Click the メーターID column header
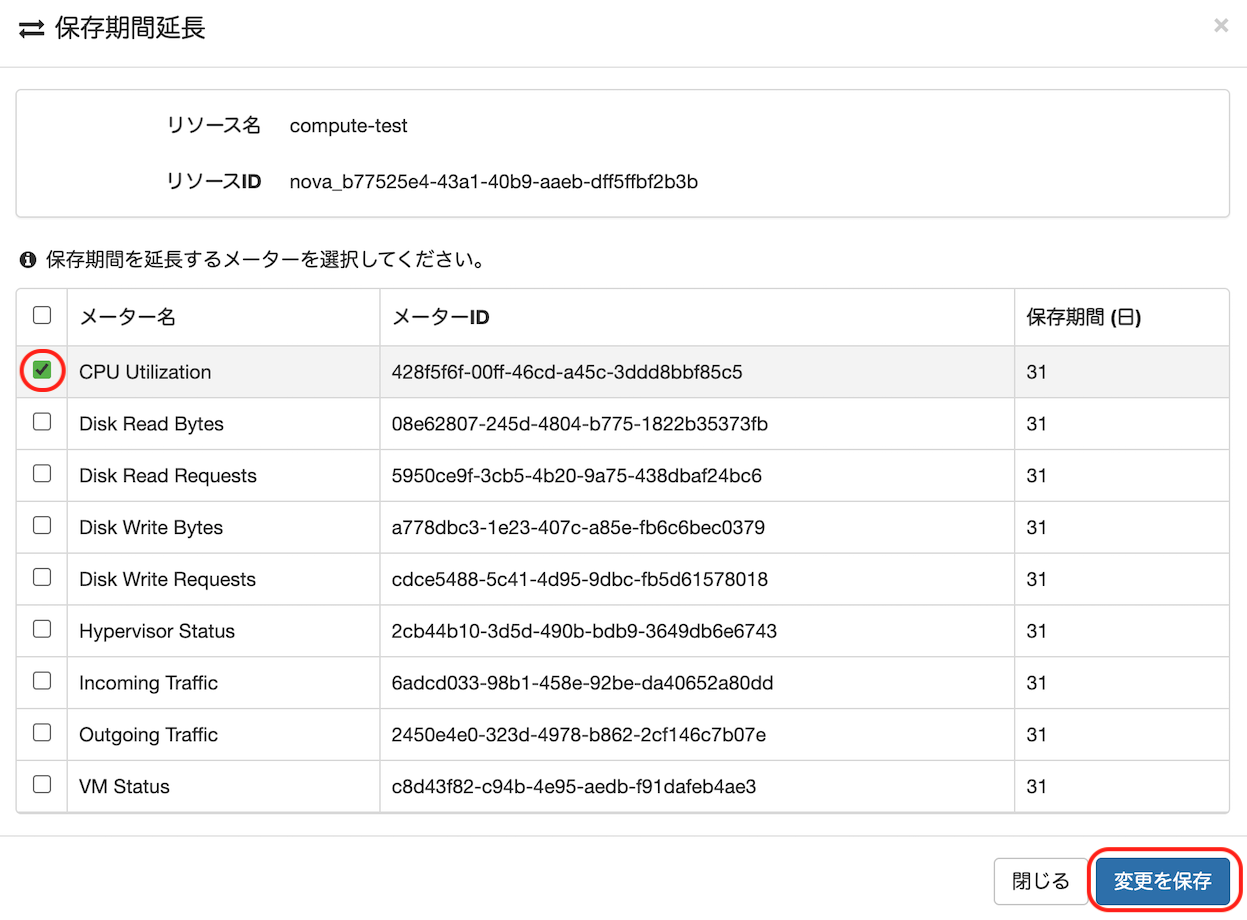This screenshot has height=920, width=1247. 440,317
